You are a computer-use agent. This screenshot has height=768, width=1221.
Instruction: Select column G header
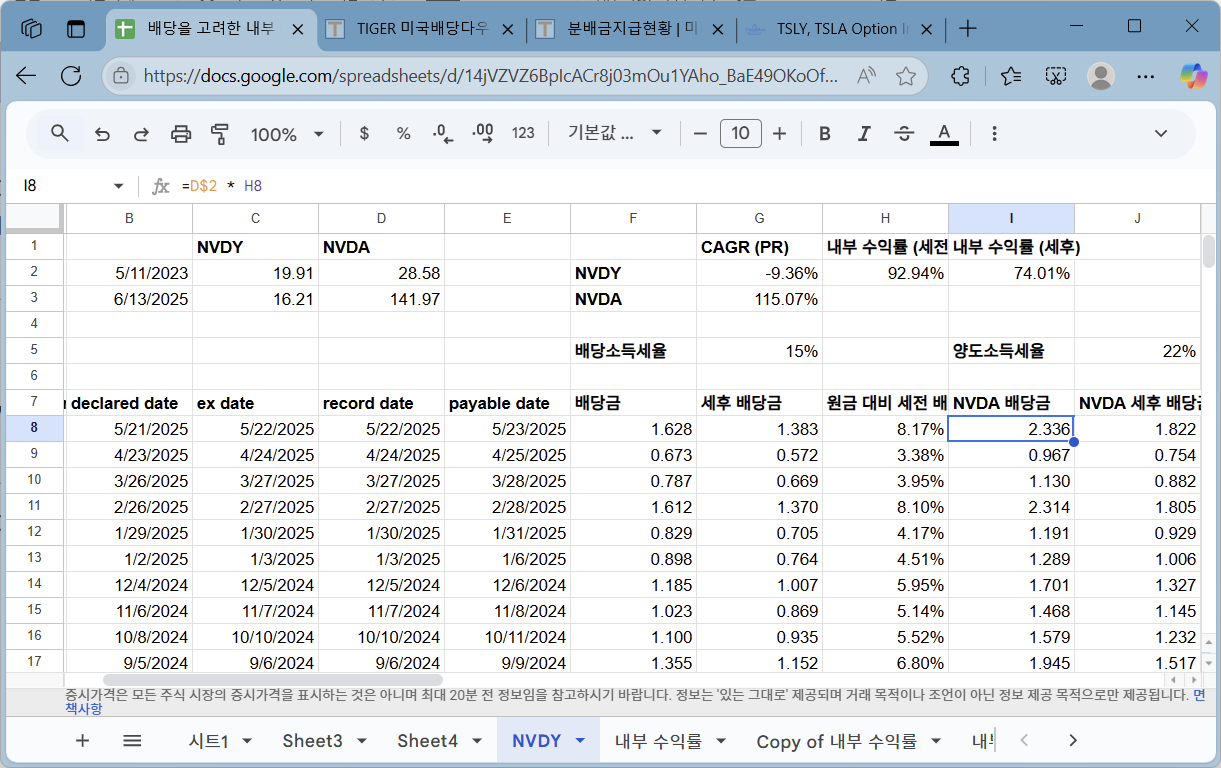(760, 218)
